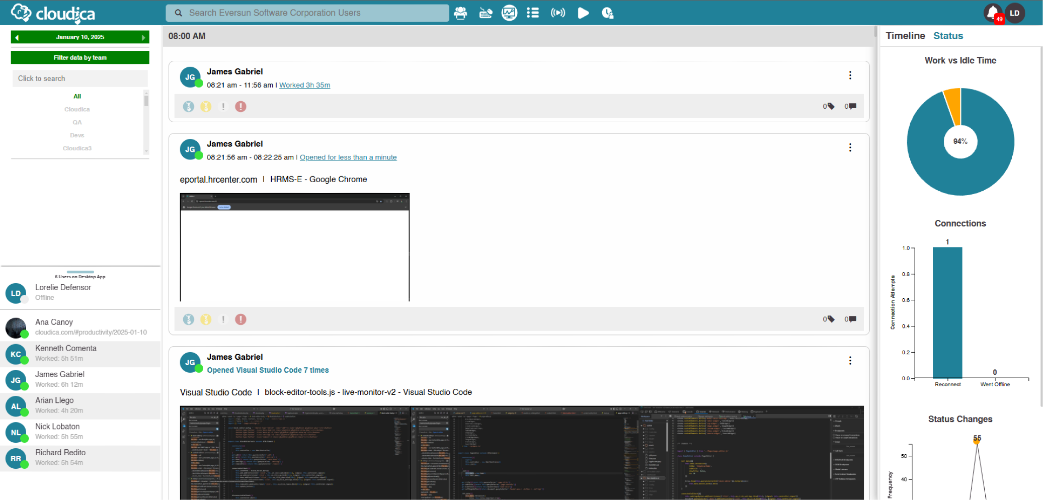
Task: Open the three-dot menu on the Visual Studio Code card
Action: tap(850, 360)
